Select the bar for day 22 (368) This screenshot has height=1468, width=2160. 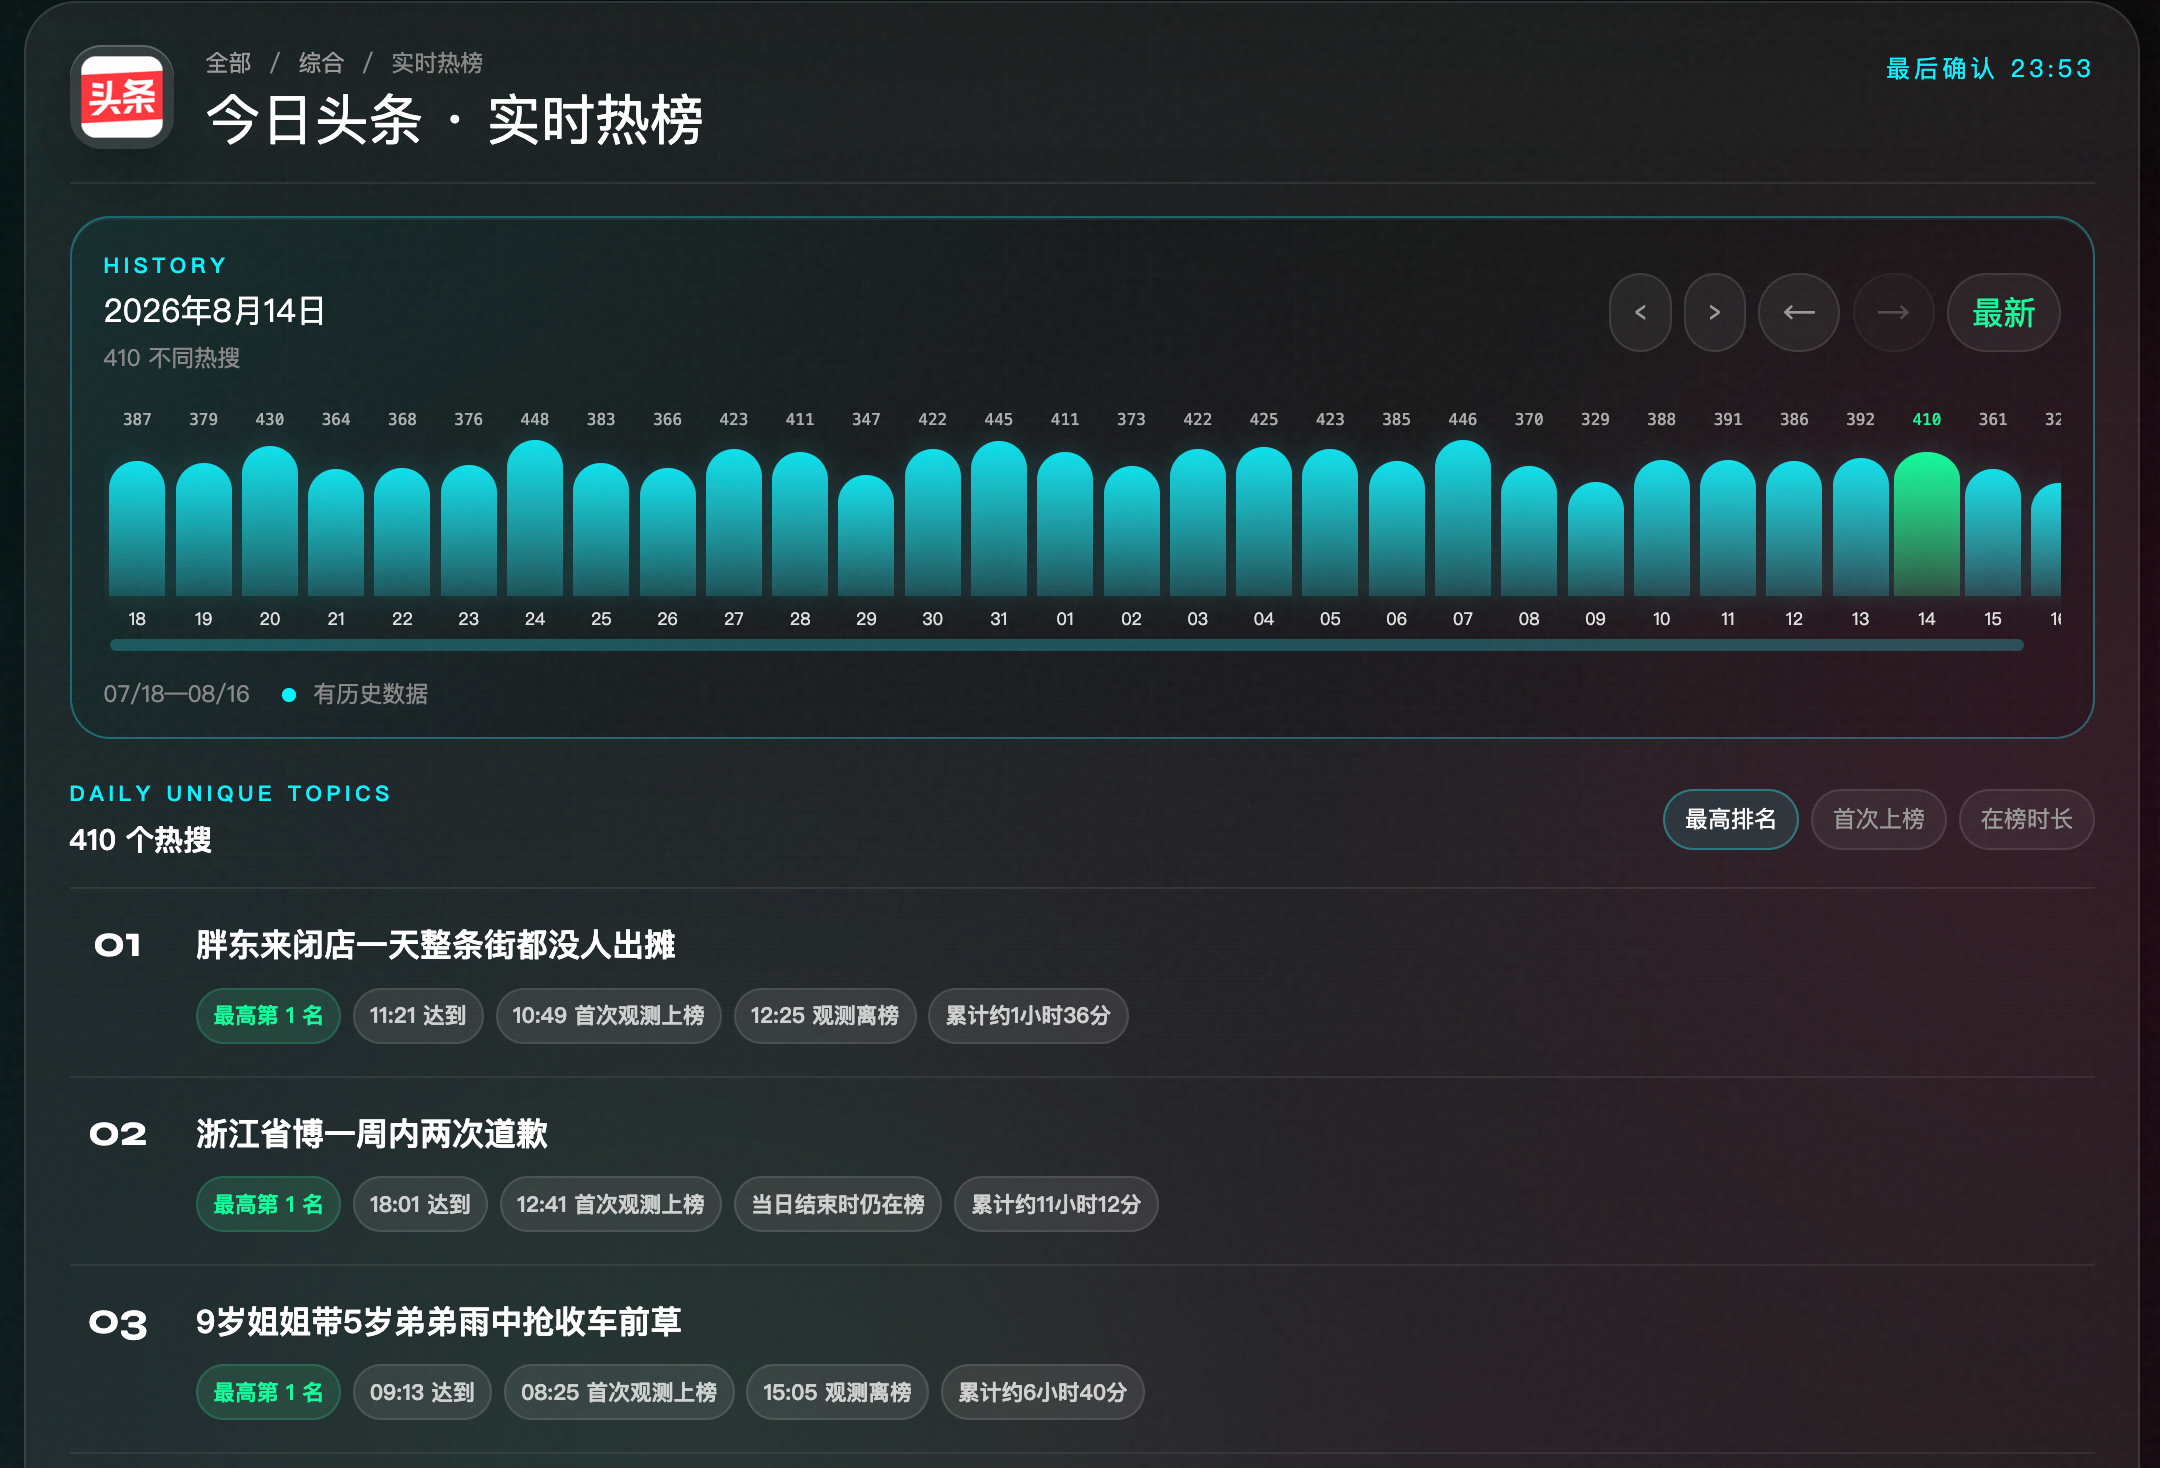point(402,531)
